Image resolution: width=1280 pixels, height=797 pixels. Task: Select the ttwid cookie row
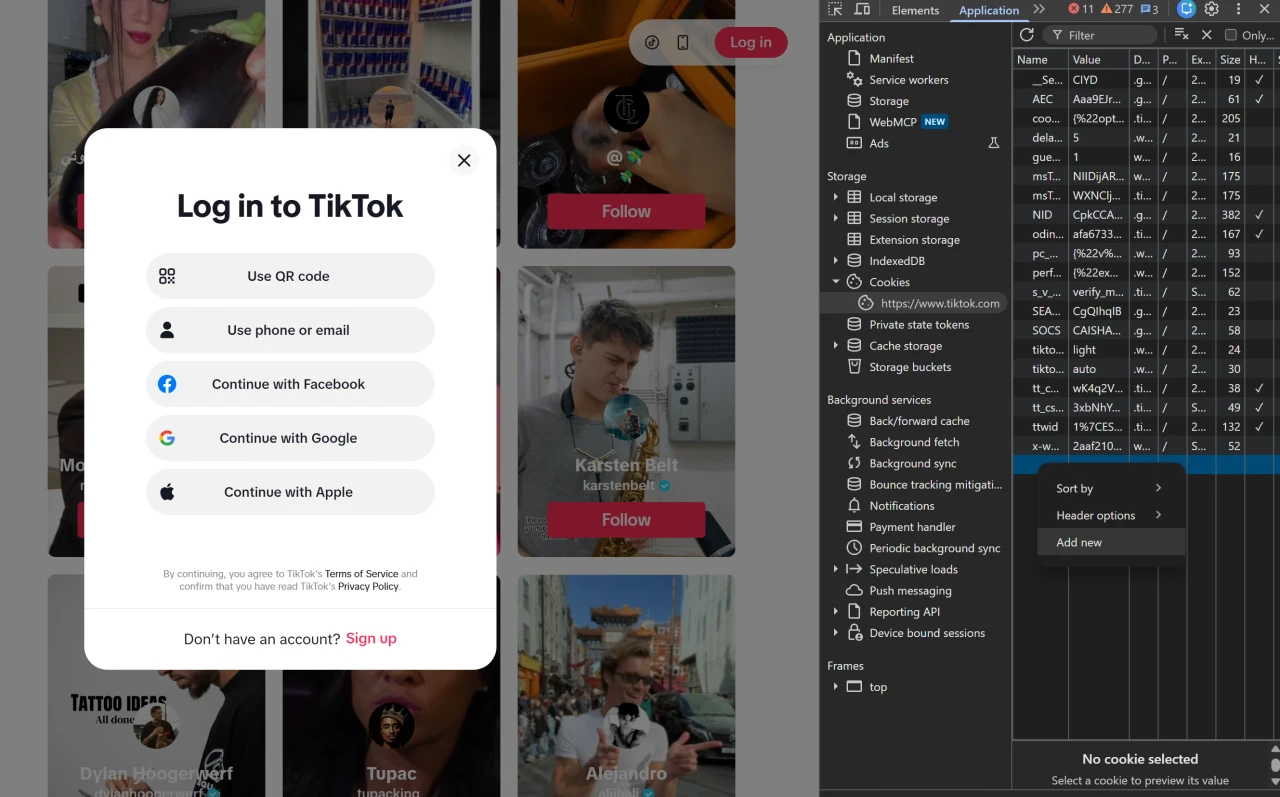(1144, 427)
